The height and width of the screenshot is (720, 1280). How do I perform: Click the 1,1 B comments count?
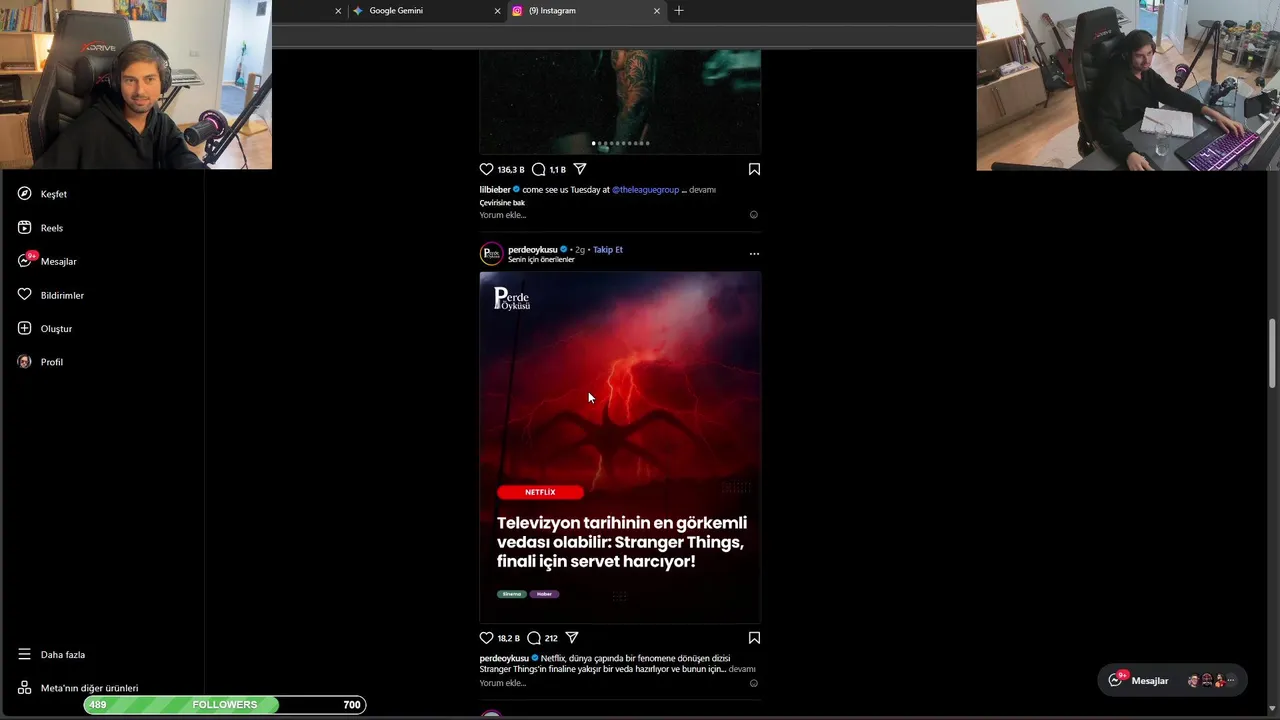pos(557,170)
